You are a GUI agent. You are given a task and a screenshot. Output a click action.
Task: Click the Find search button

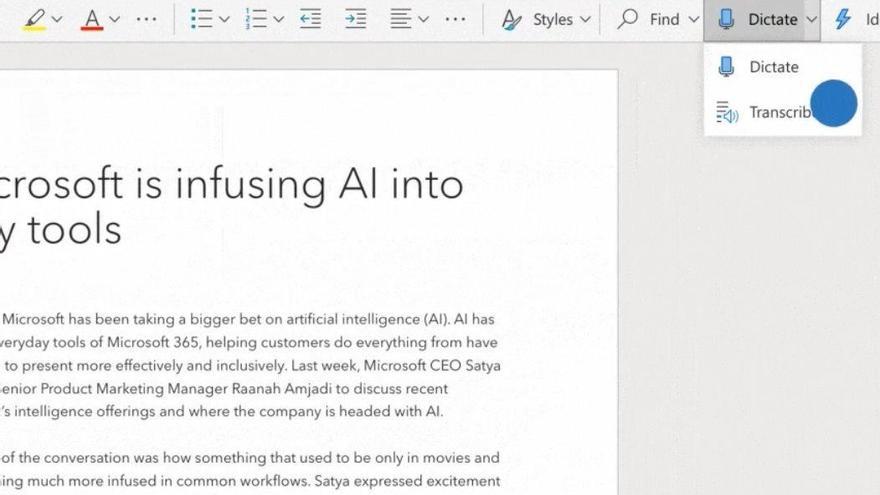tap(649, 19)
